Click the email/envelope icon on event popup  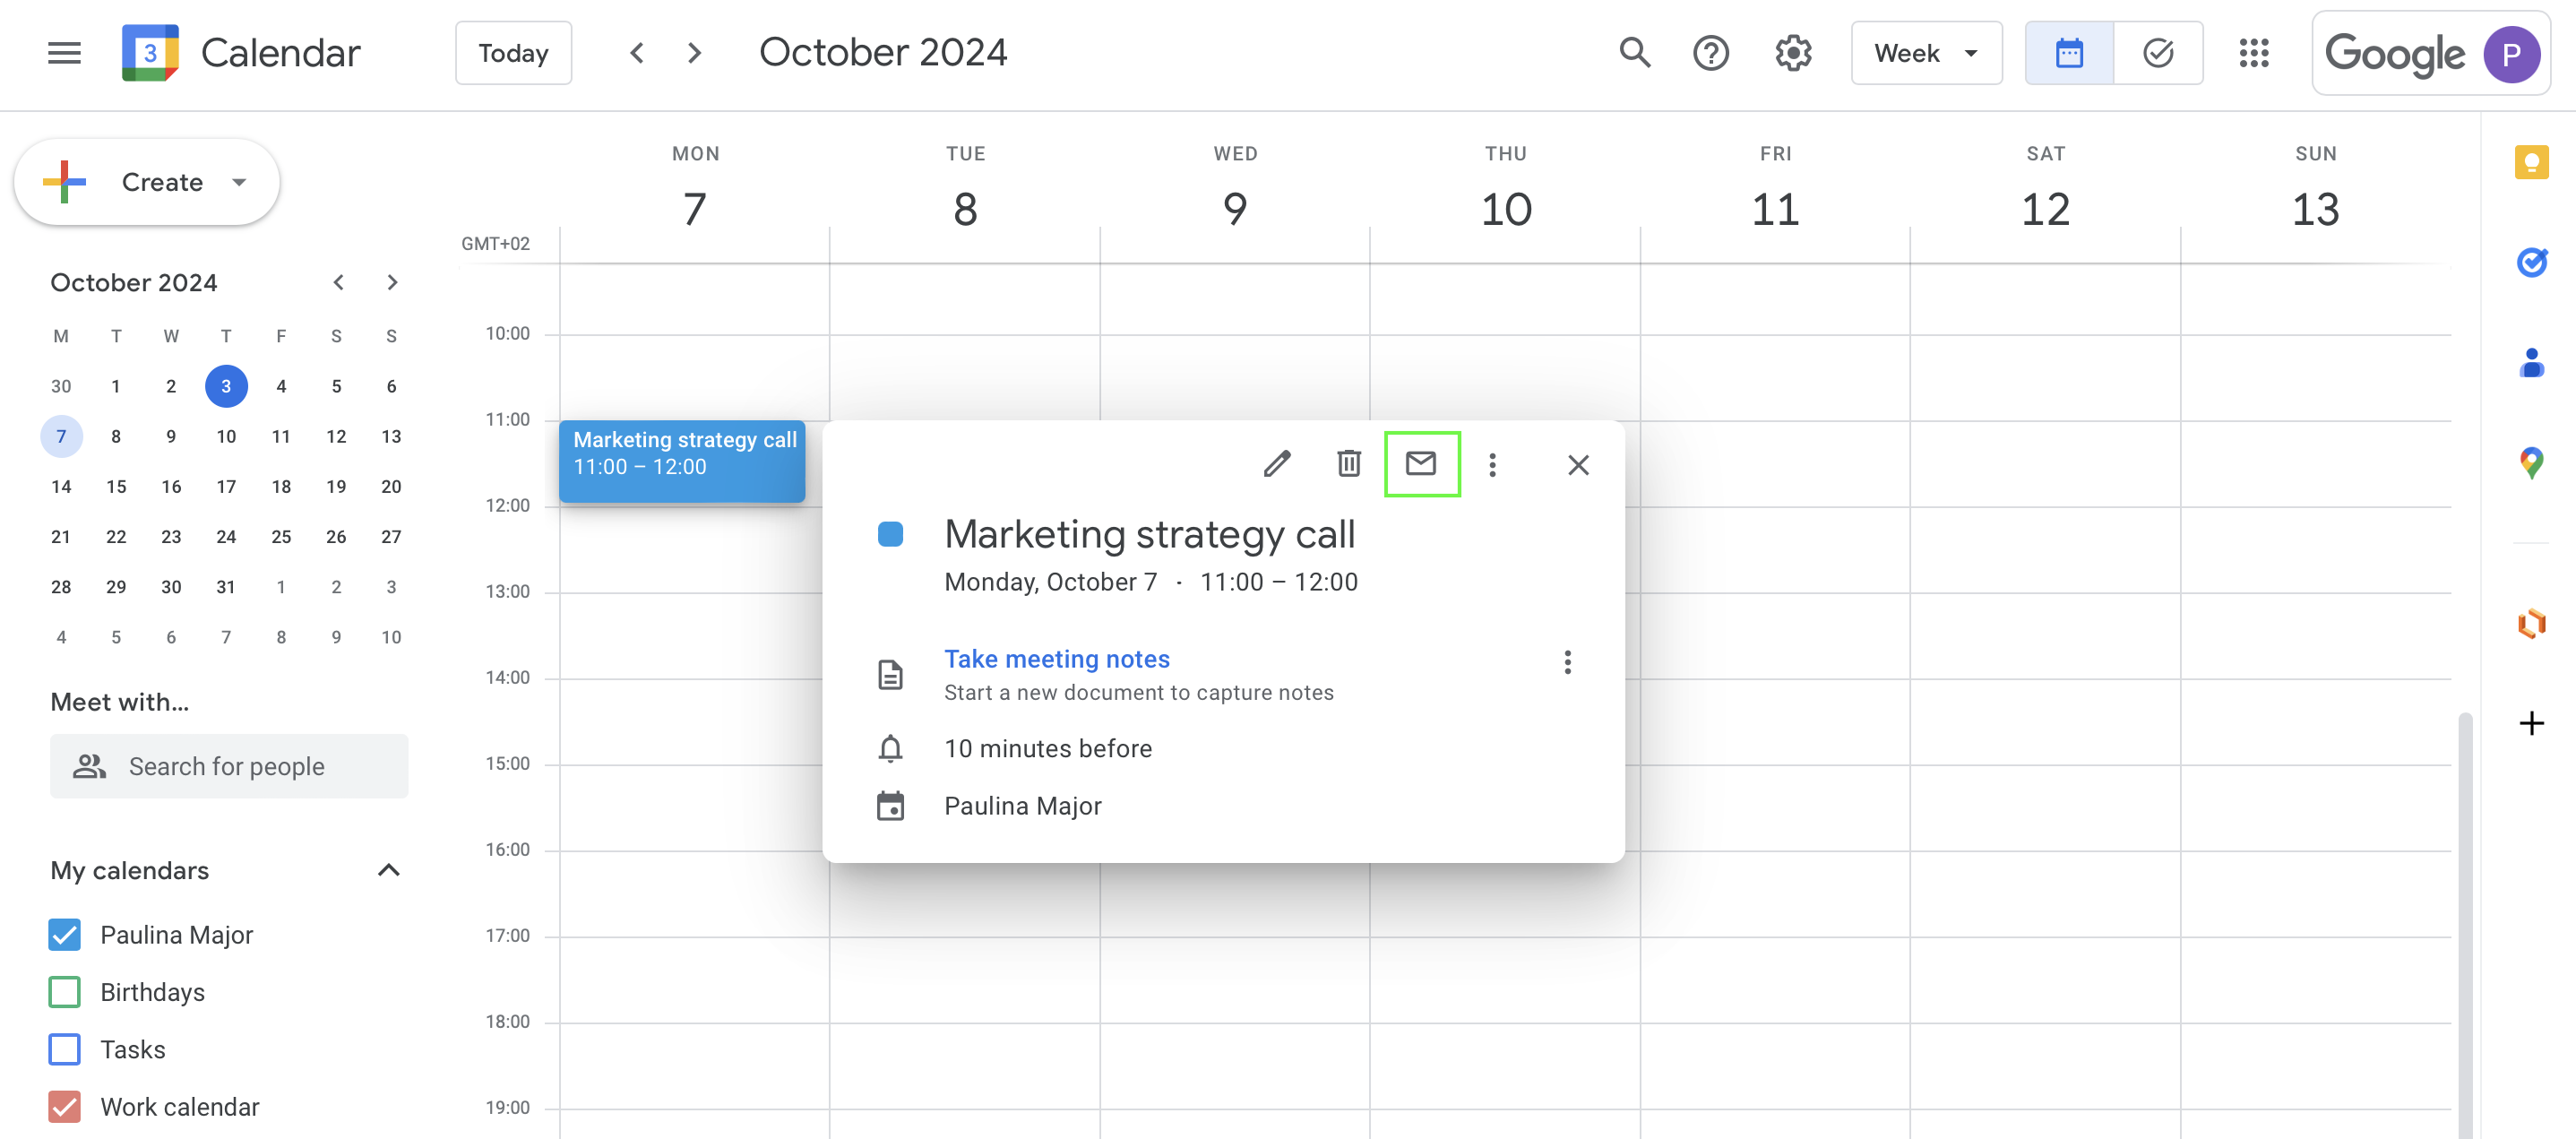(1421, 462)
